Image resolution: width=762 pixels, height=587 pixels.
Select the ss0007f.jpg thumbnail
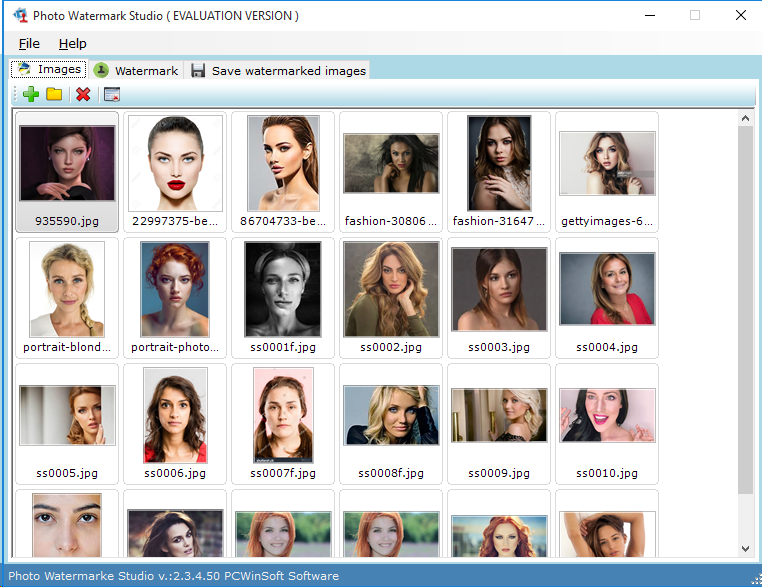point(283,424)
